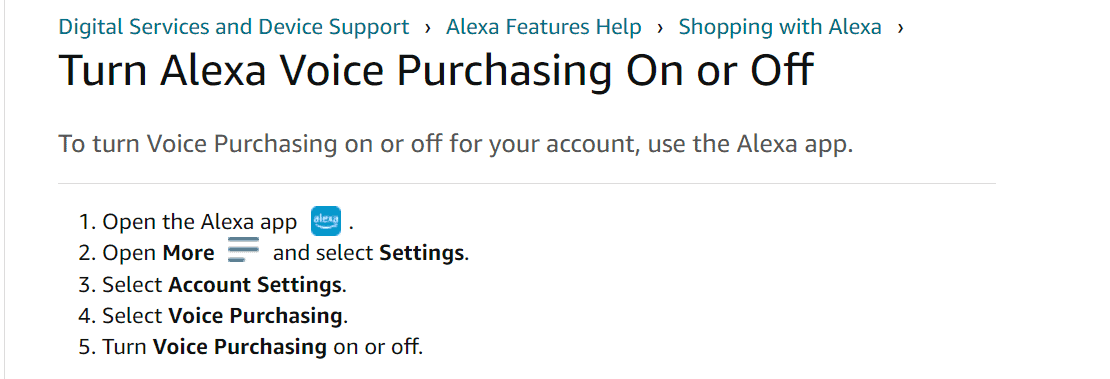Click the blue Alexa app icon
The width and height of the screenshot is (1110, 379).
point(326,221)
